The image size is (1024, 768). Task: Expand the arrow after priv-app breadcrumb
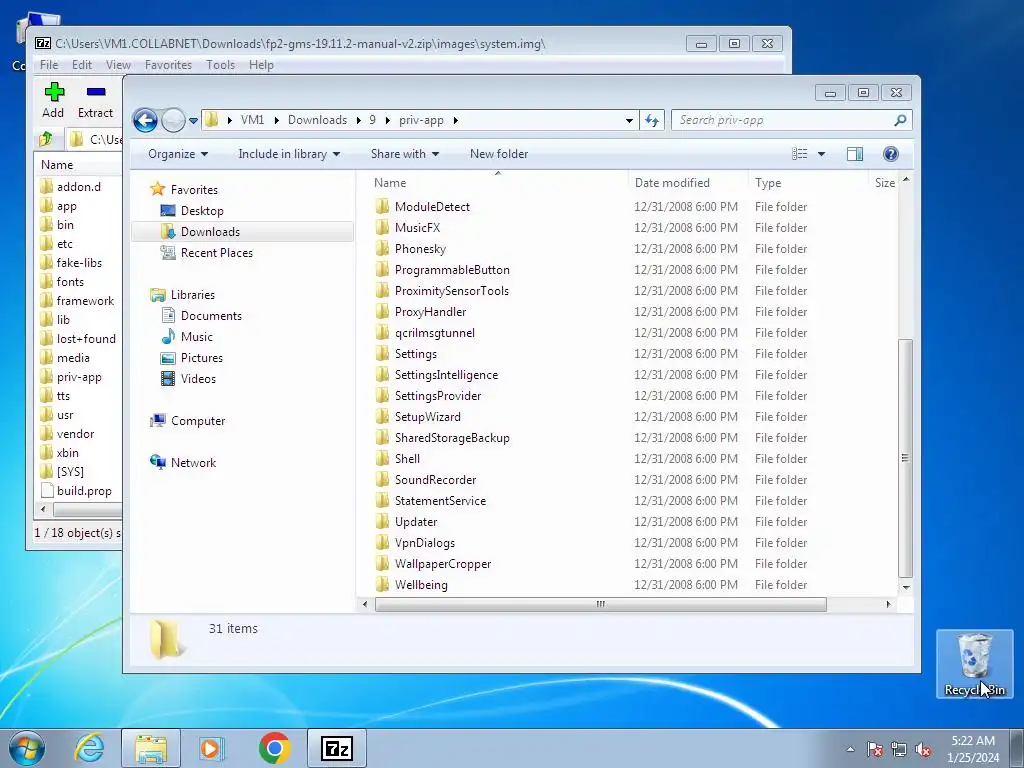(455, 120)
